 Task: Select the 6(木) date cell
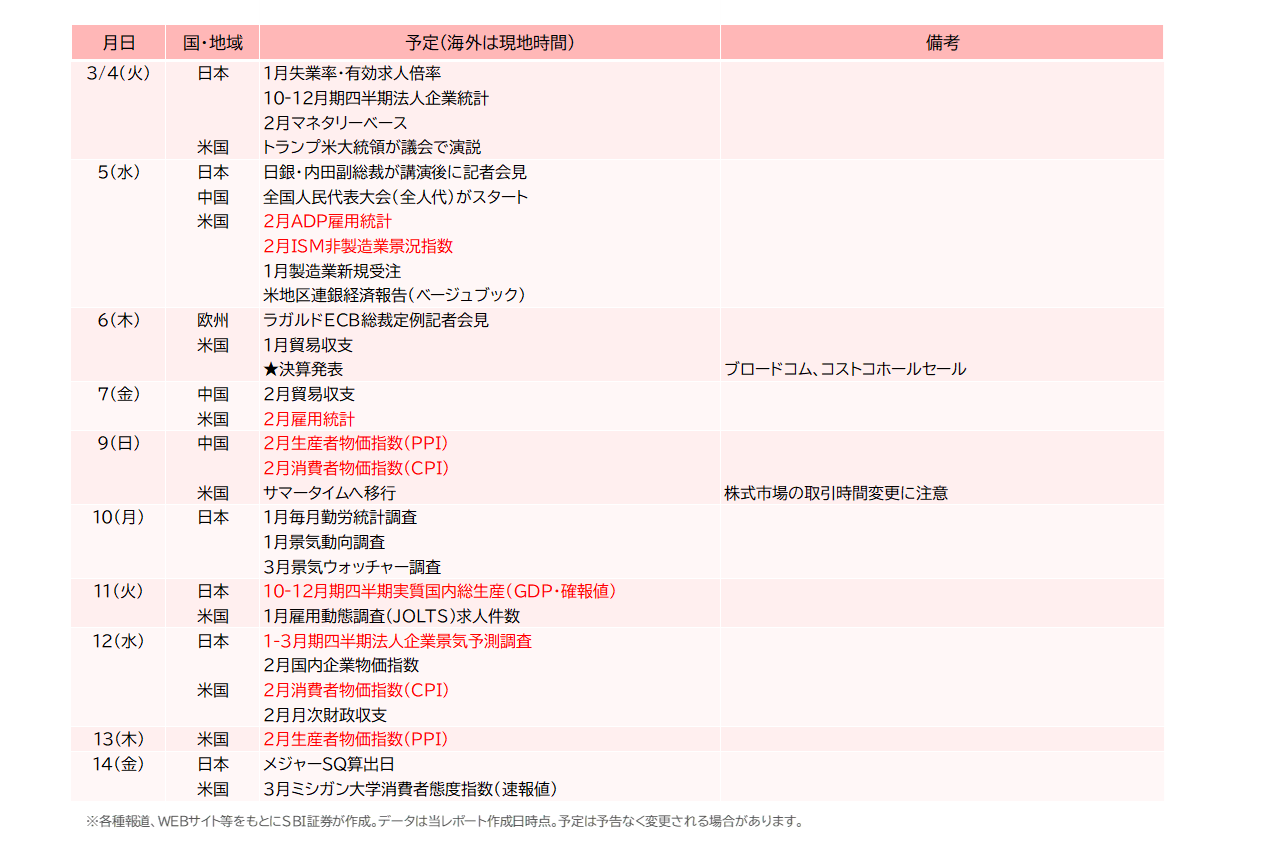[119, 320]
